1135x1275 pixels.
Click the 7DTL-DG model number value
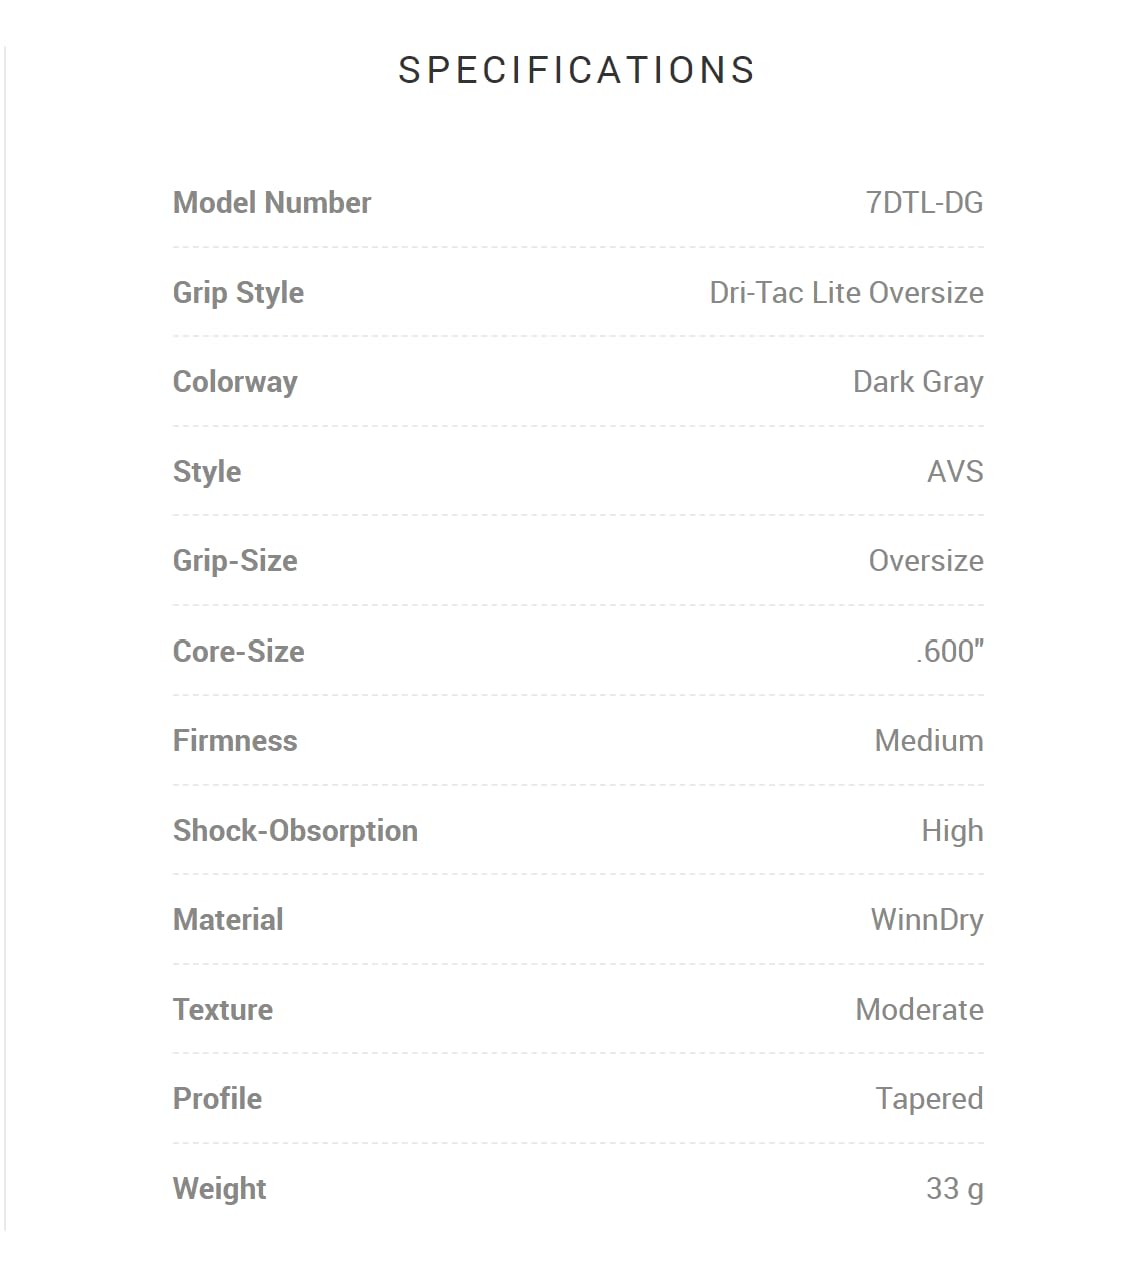click(x=925, y=203)
